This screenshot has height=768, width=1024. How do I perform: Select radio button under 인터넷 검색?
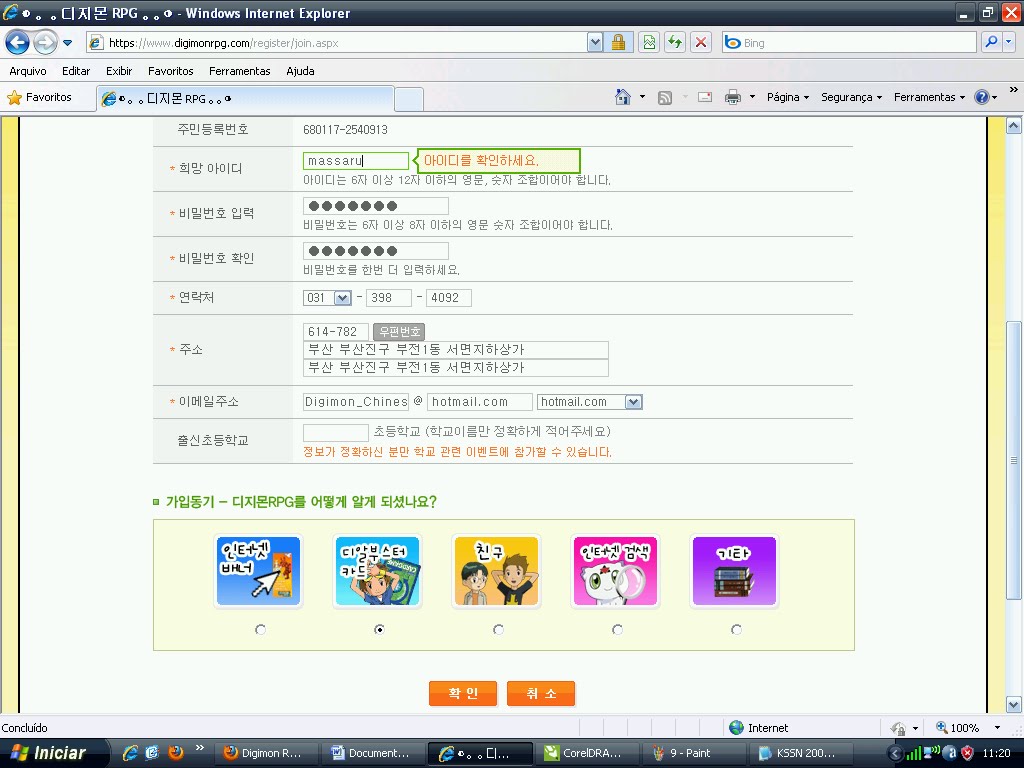pos(617,630)
